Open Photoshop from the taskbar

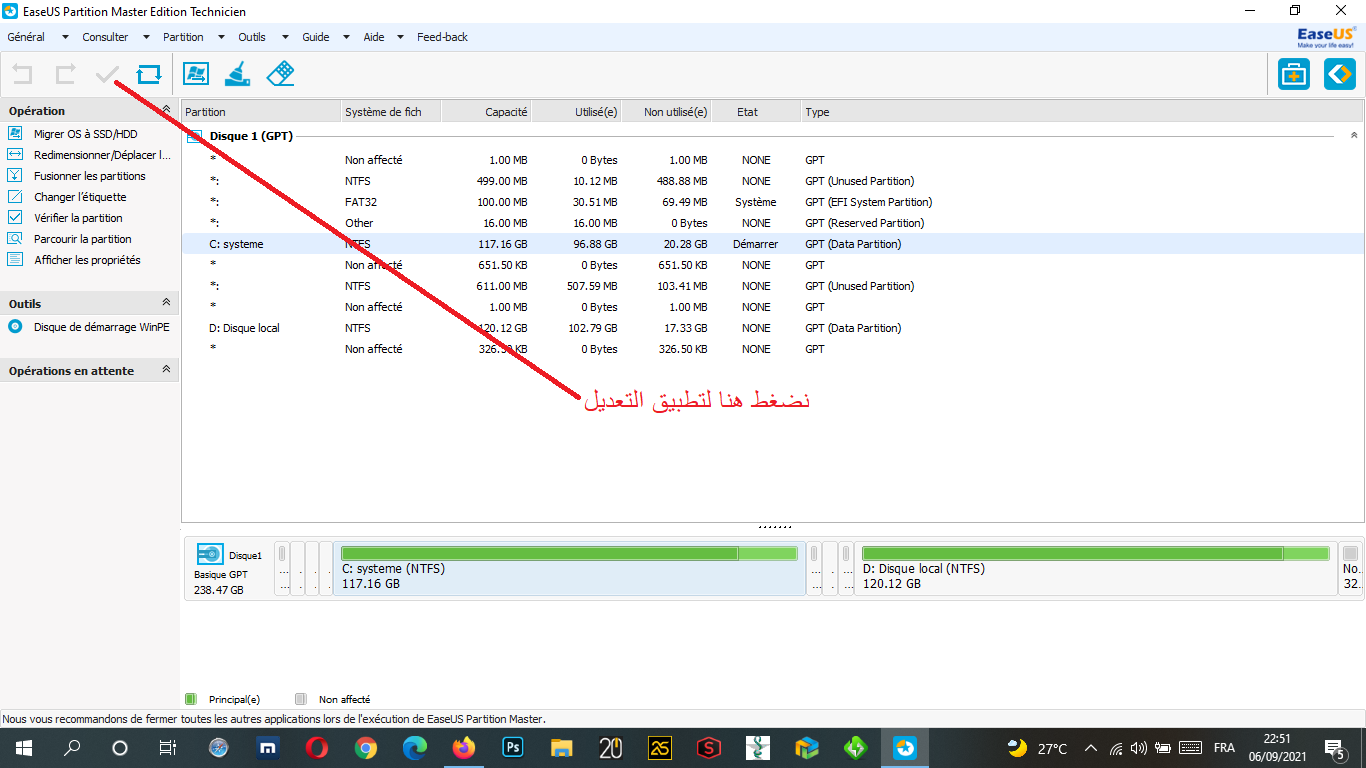point(513,748)
